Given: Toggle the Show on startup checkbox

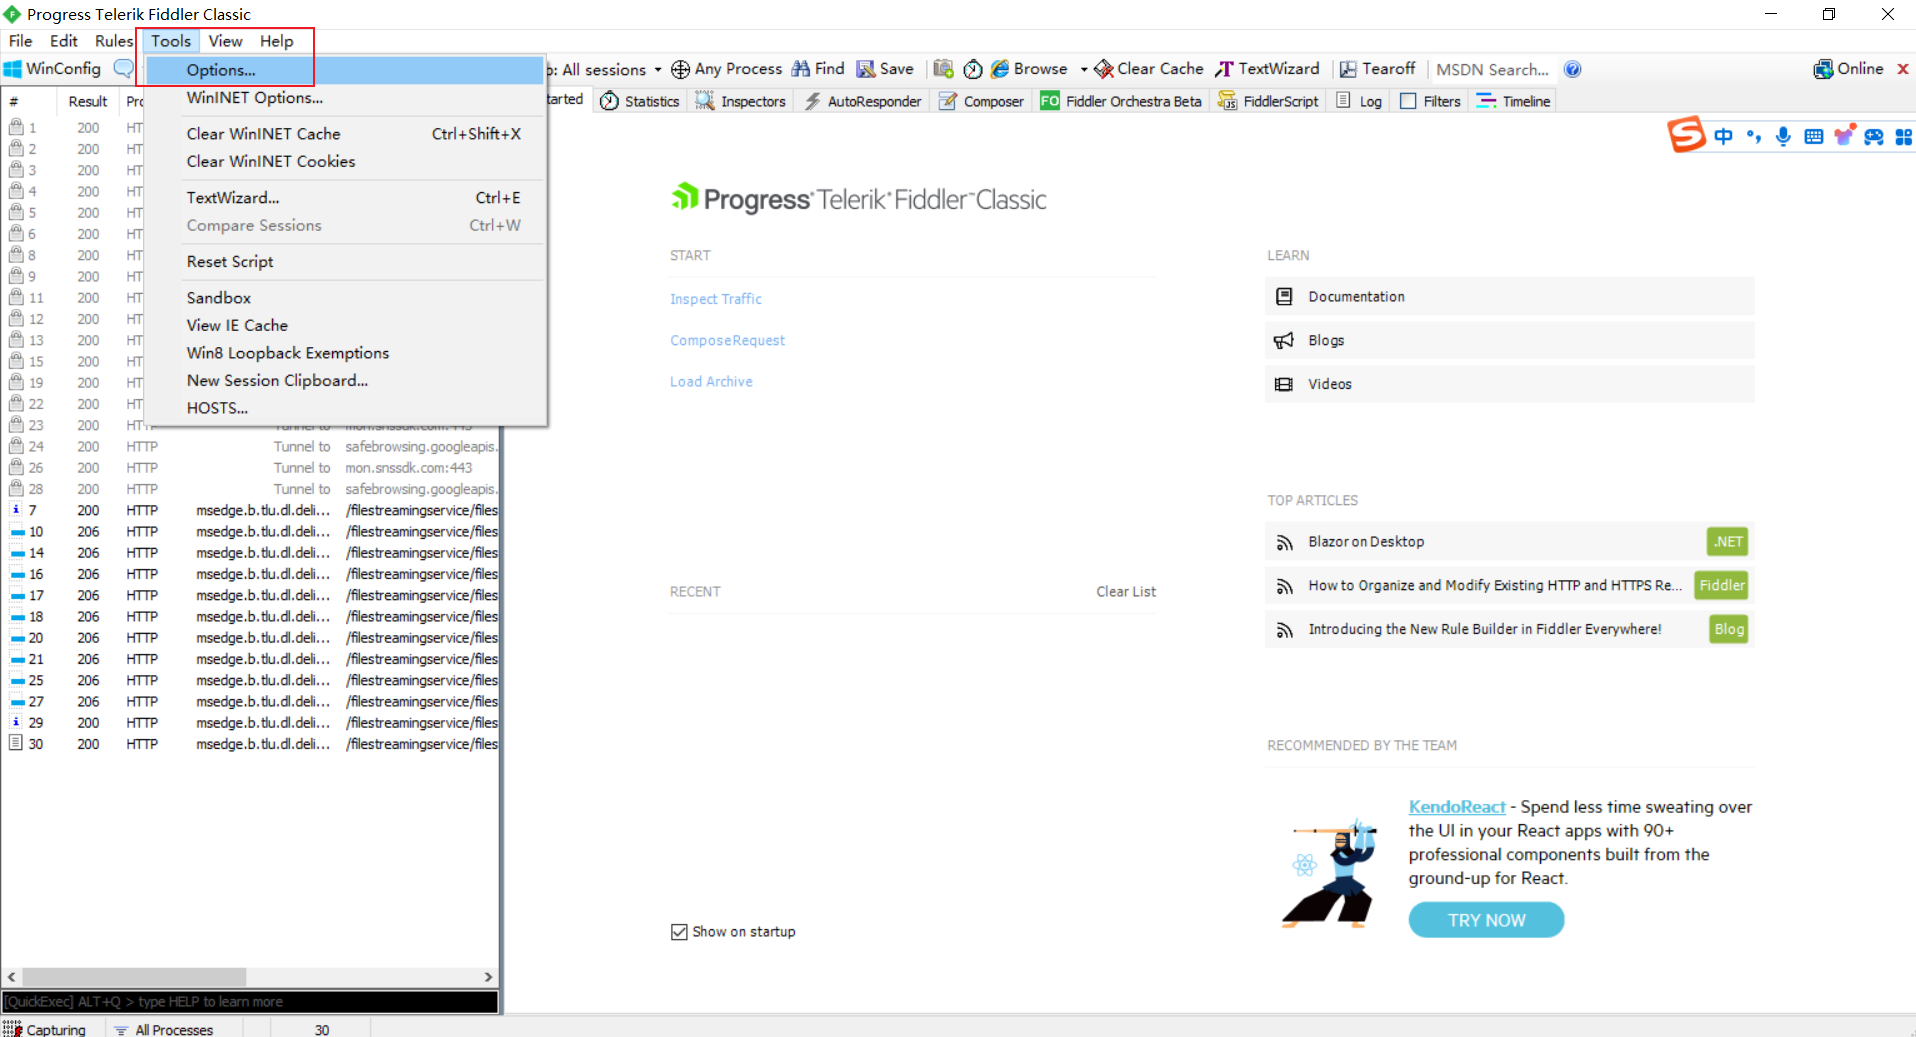Looking at the screenshot, I should tap(679, 932).
